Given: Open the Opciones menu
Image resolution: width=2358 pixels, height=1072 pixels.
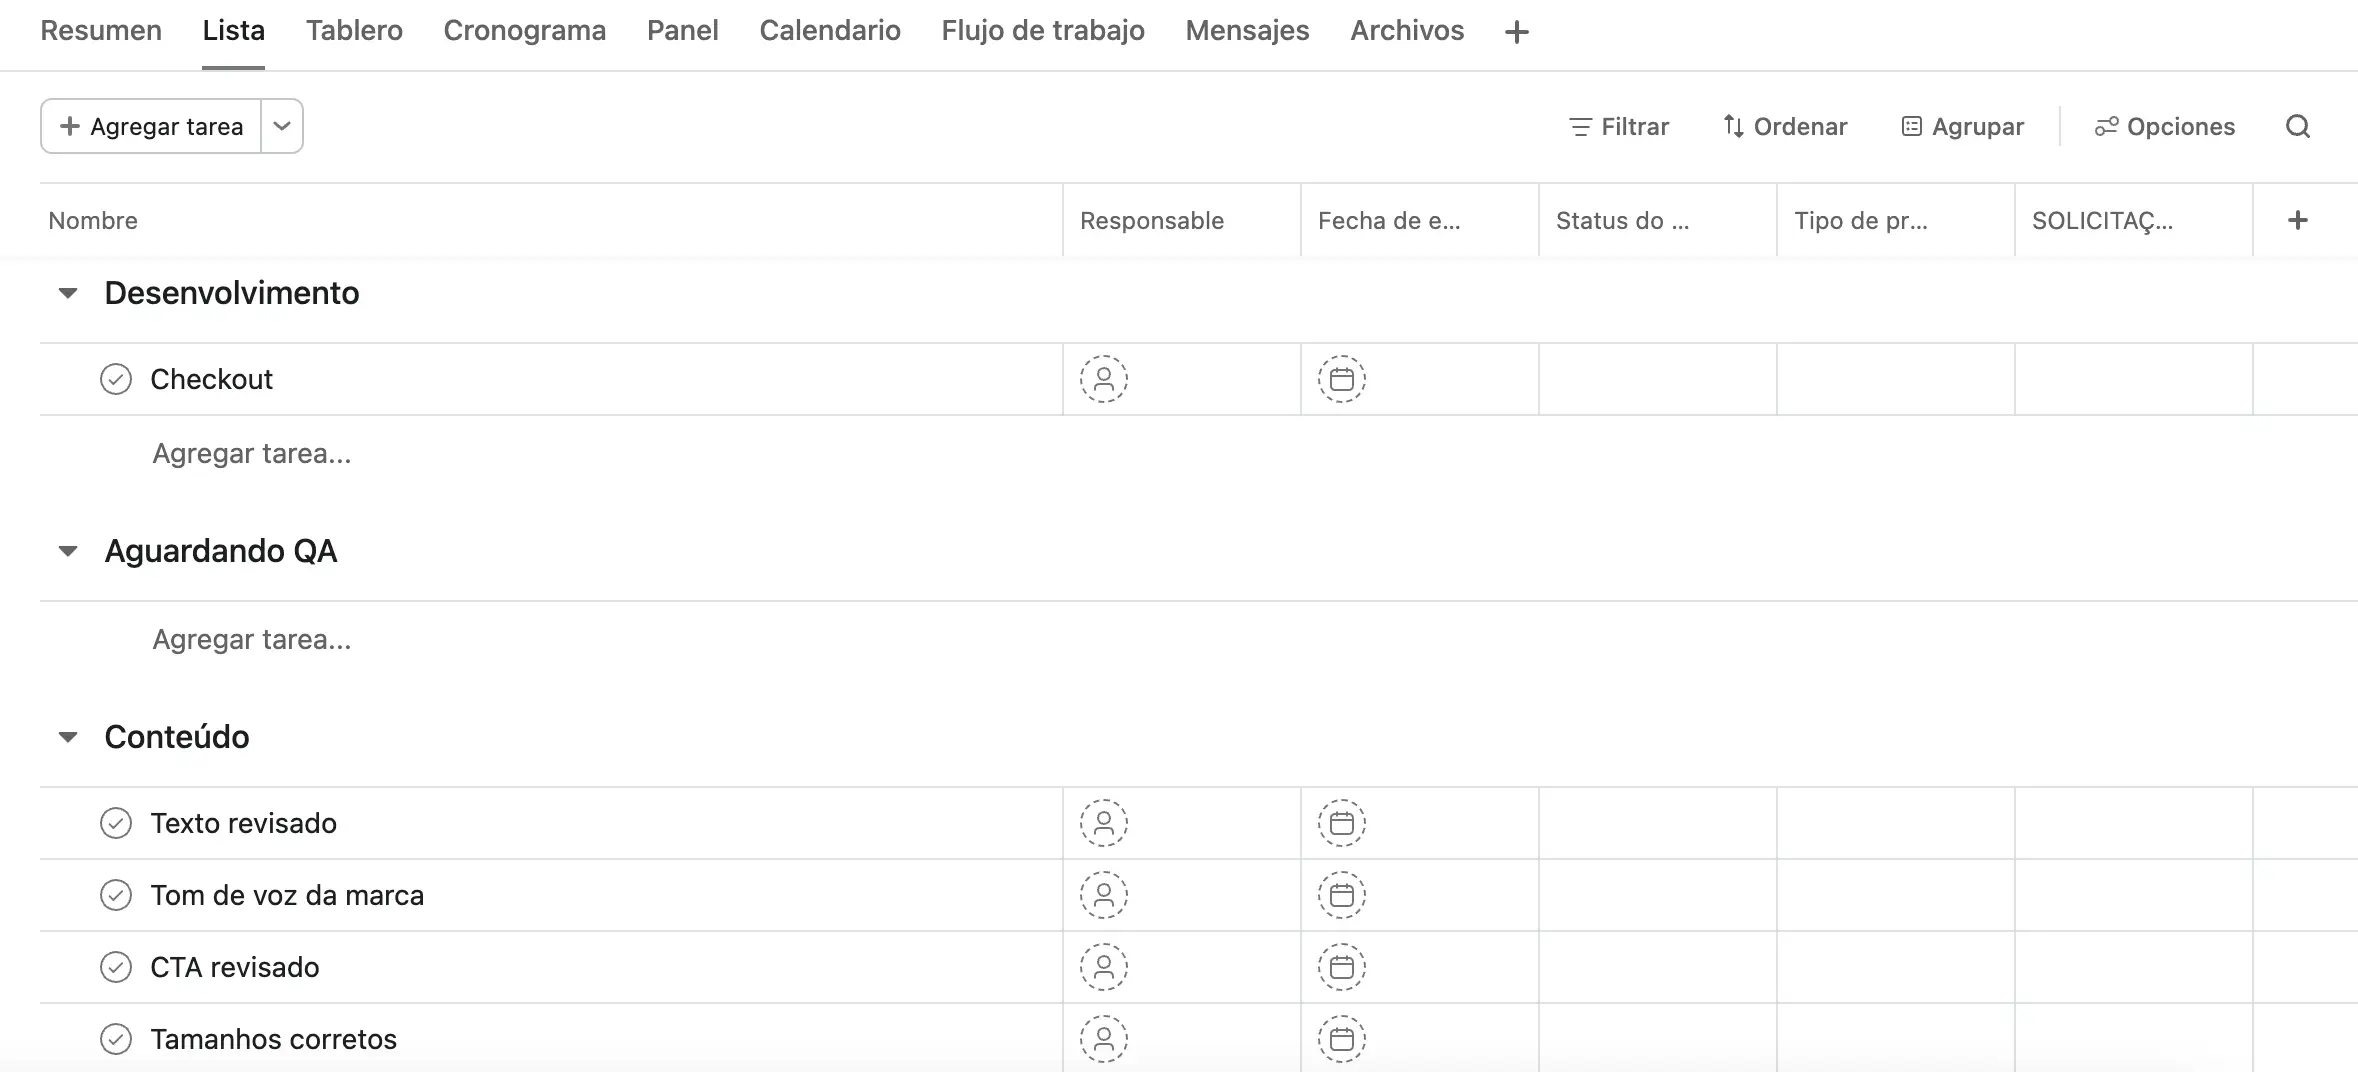Looking at the screenshot, I should point(2164,127).
